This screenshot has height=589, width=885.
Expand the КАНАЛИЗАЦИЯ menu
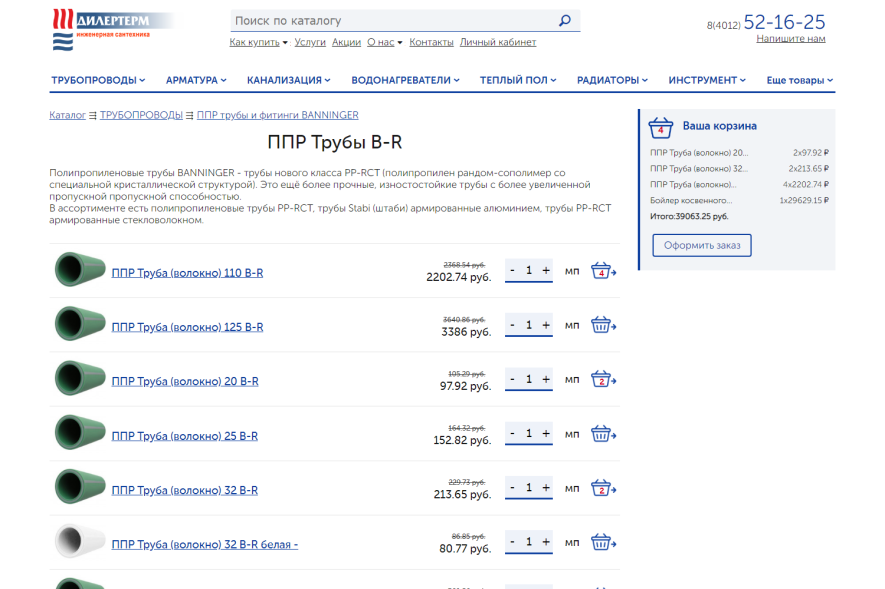288,80
